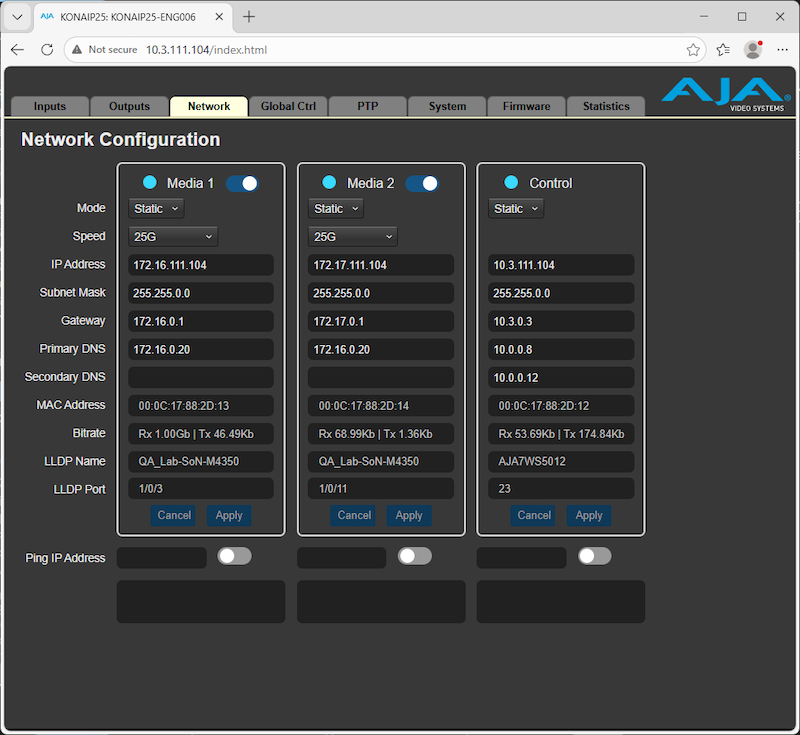Click the Ping IP Address field for Media 1
The height and width of the screenshot is (735, 800).
pyautogui.click(x=160, y=556)
